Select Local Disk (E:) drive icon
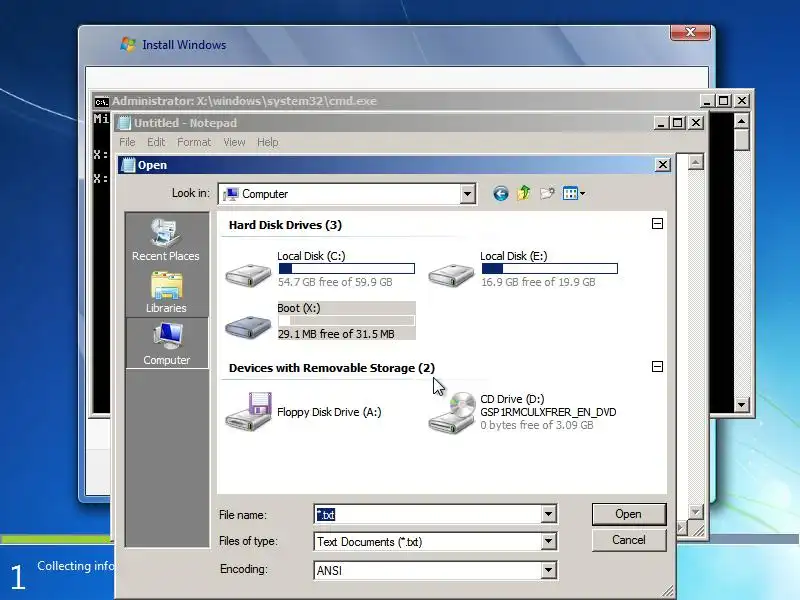800x600 pixels. click(451, 275)
